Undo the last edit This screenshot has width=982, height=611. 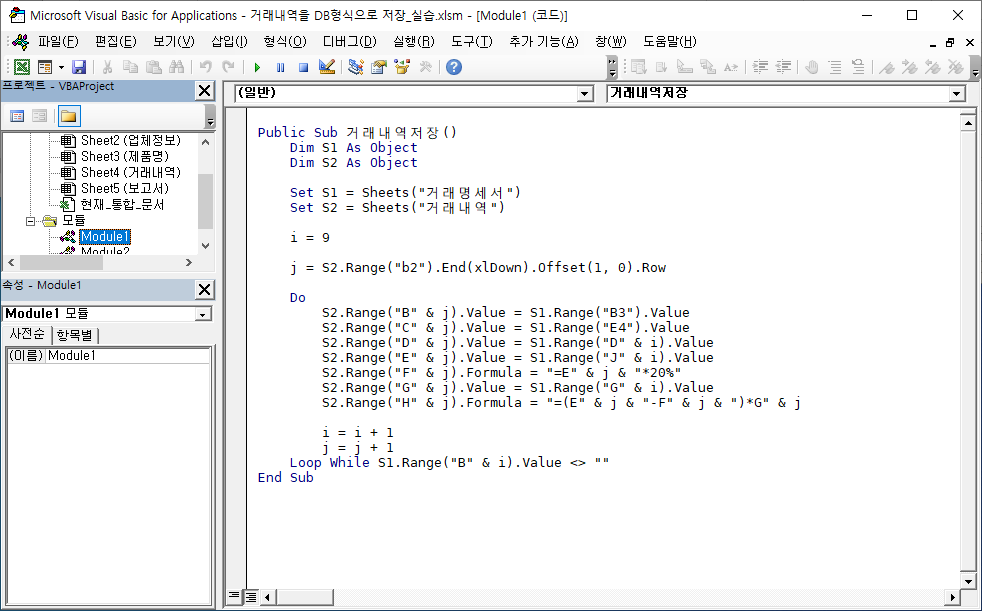(205, 67)
